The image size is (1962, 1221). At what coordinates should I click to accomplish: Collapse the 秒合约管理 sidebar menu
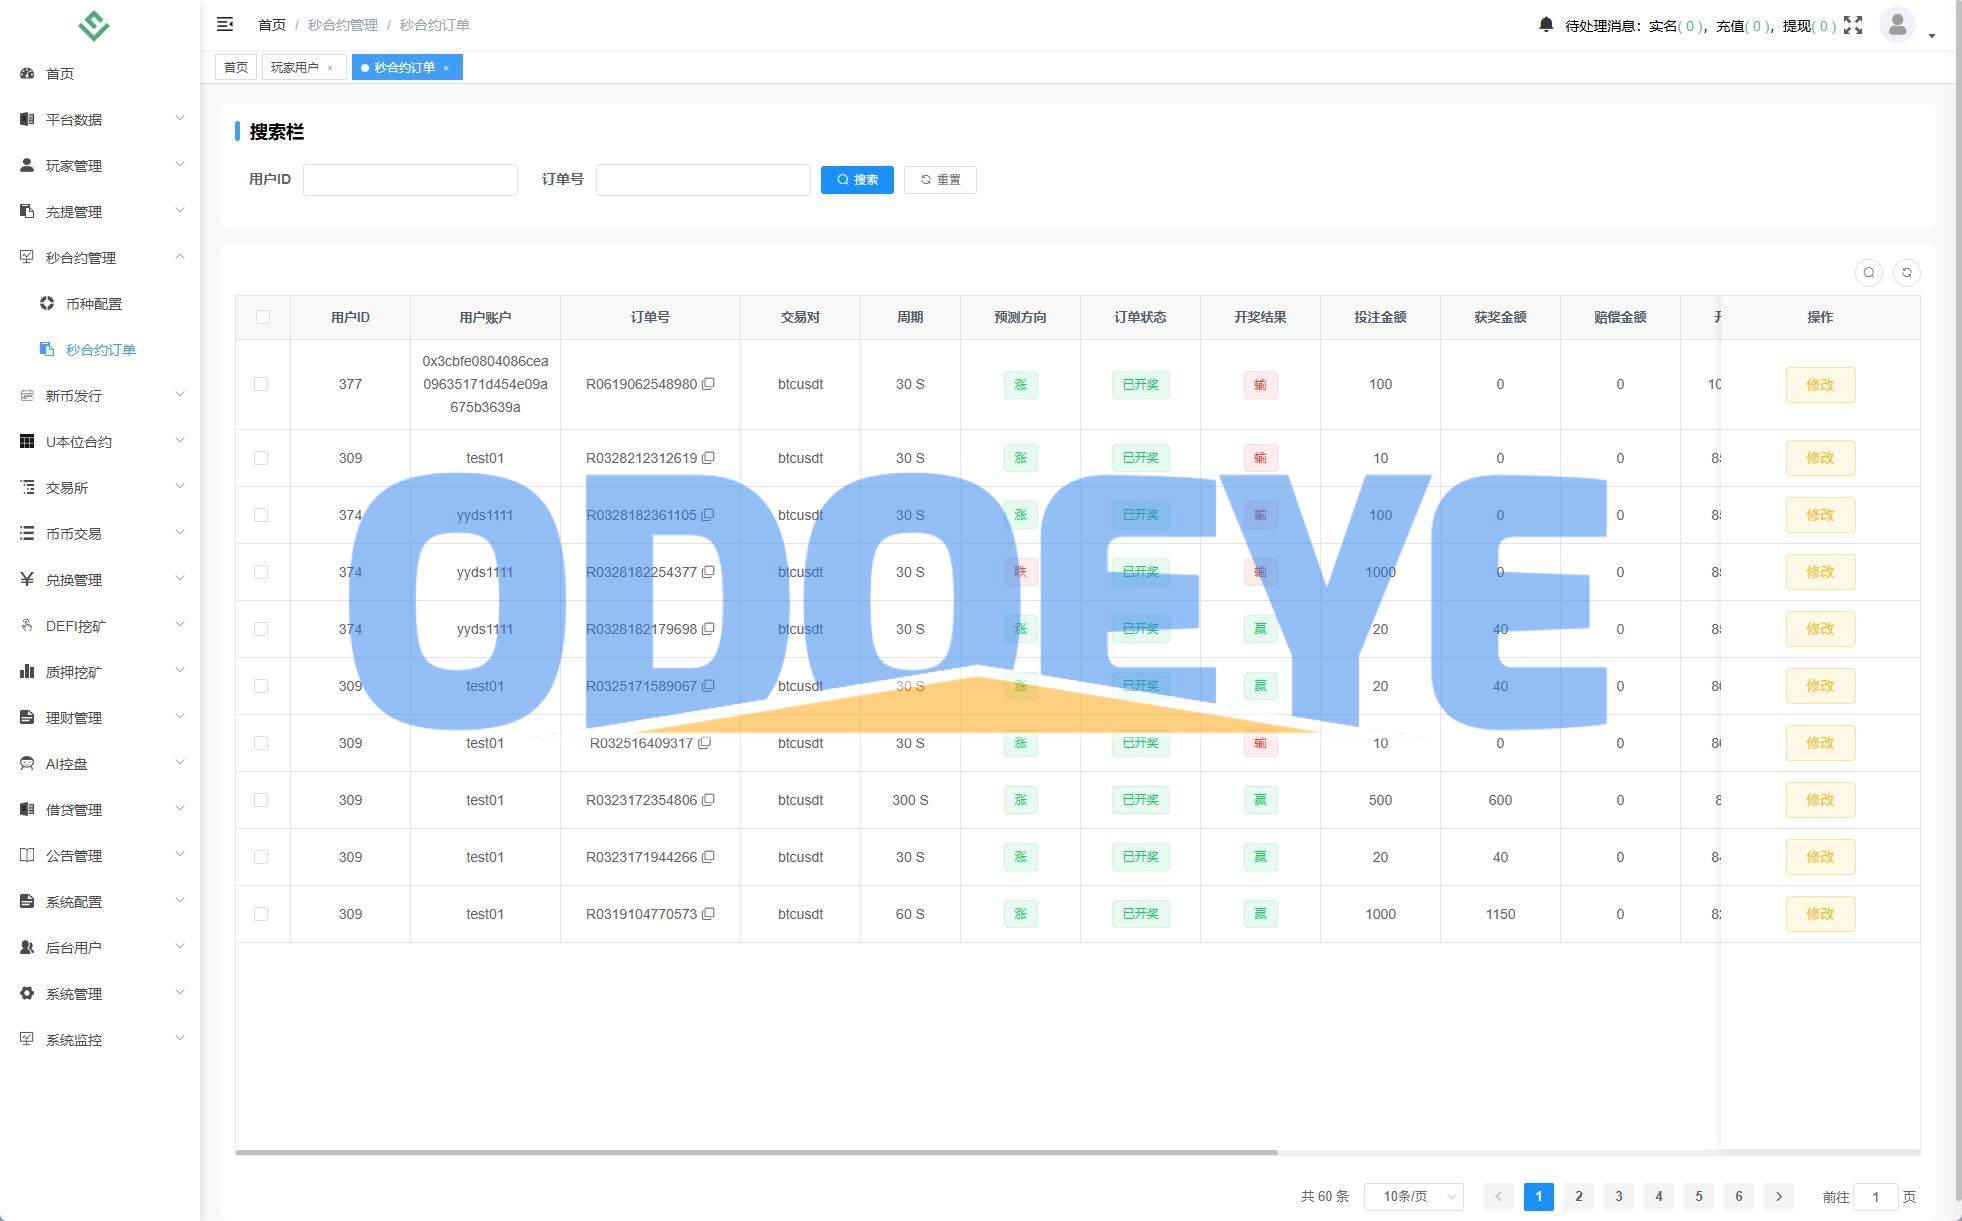point(100,258)
